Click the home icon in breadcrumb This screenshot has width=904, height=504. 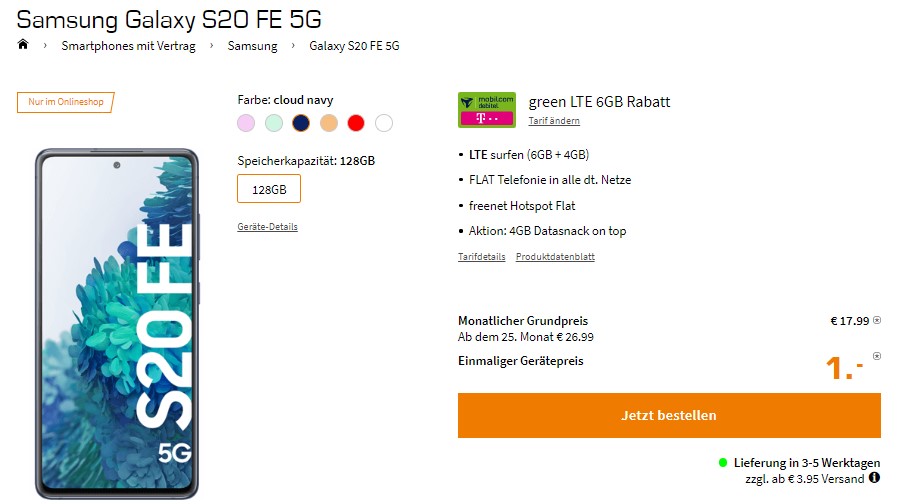(x=23, y=45)
